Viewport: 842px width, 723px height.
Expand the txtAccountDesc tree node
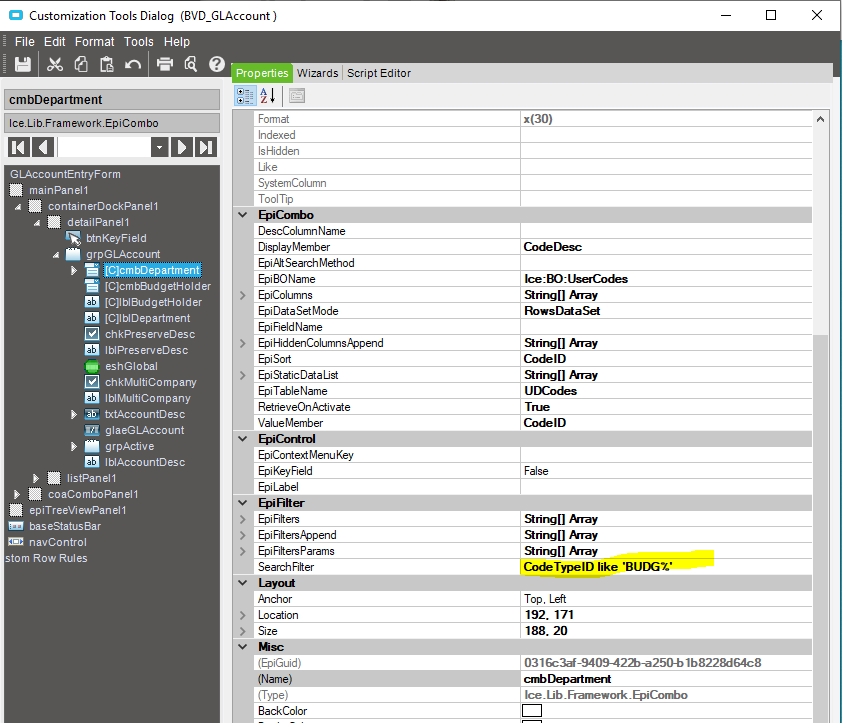74,415
